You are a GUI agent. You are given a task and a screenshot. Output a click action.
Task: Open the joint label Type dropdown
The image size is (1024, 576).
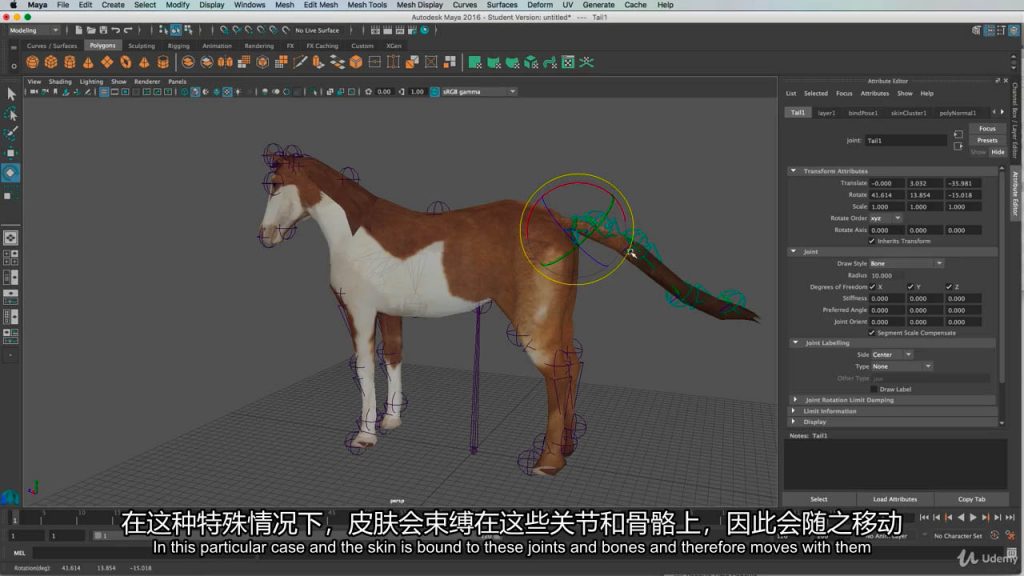click(901, 366)
